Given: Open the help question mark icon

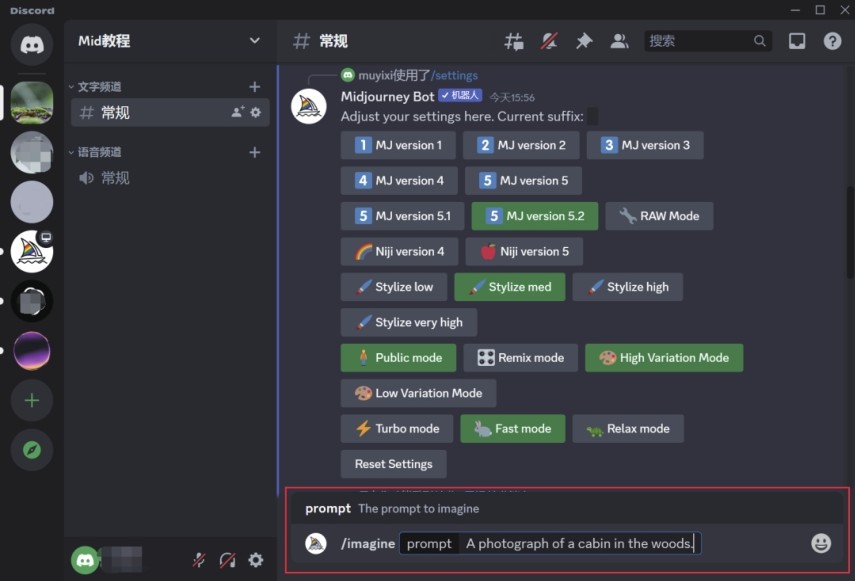Looking at the screenshot, I should [x=832, y=41].
